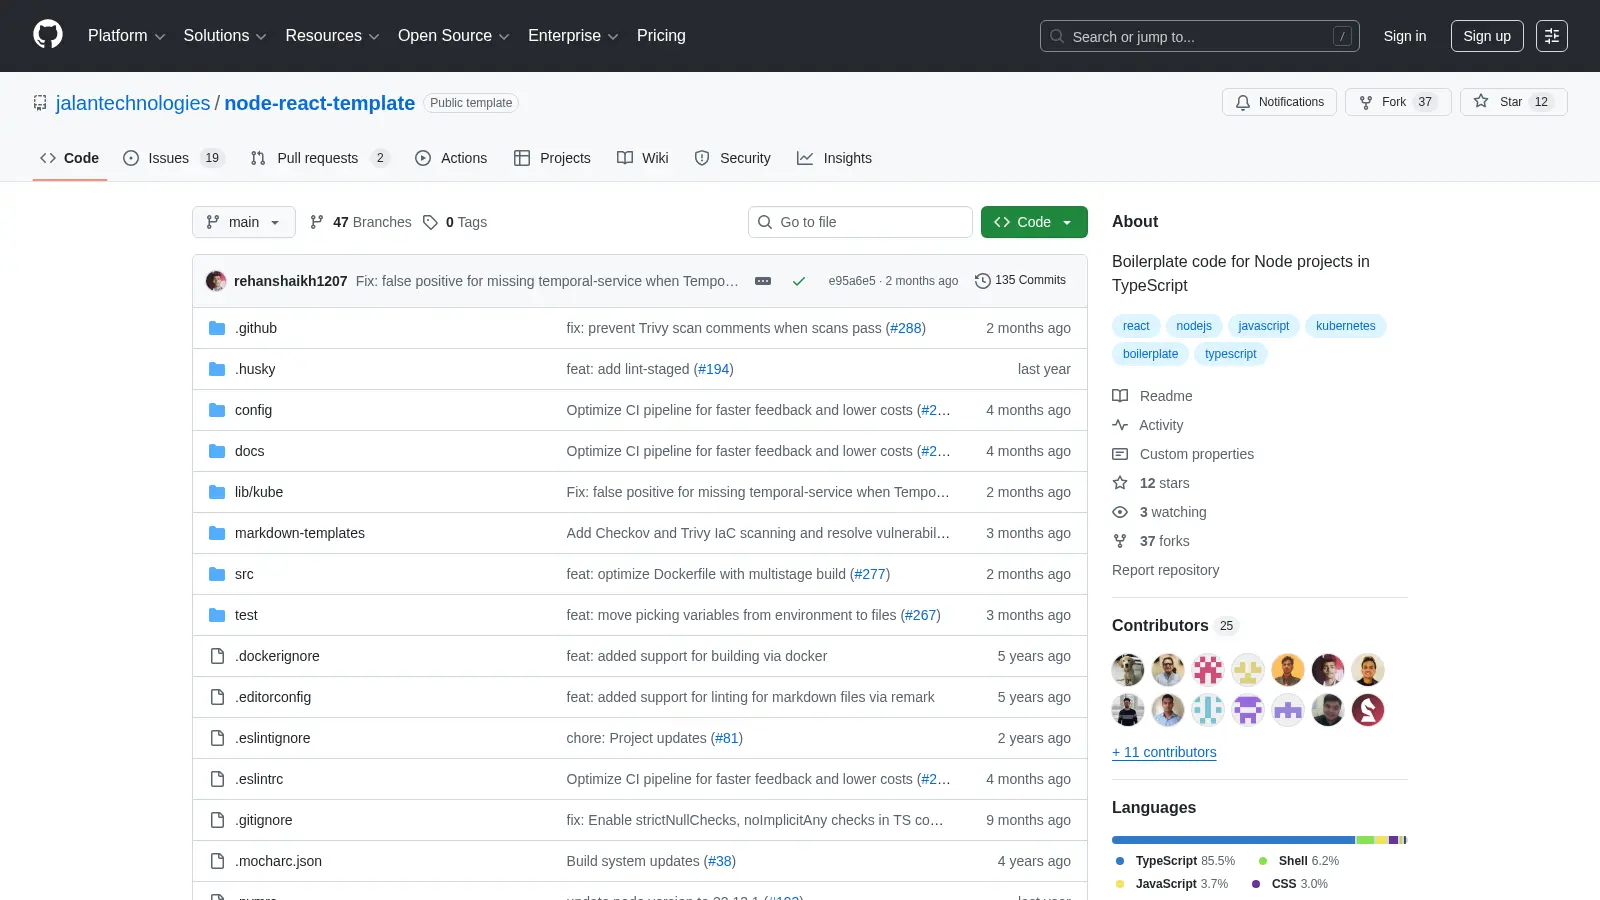This screenshot has height=900, width=1600.
Task: Focus the Search or jump to field
Action: (1199, 36)
